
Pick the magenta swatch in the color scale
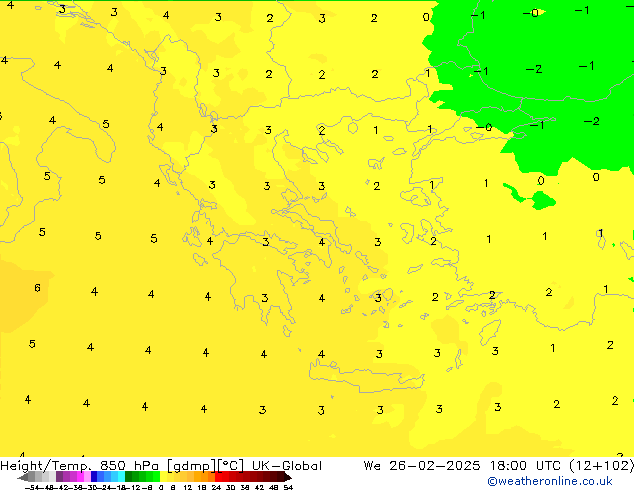click(x=80, y=477)
